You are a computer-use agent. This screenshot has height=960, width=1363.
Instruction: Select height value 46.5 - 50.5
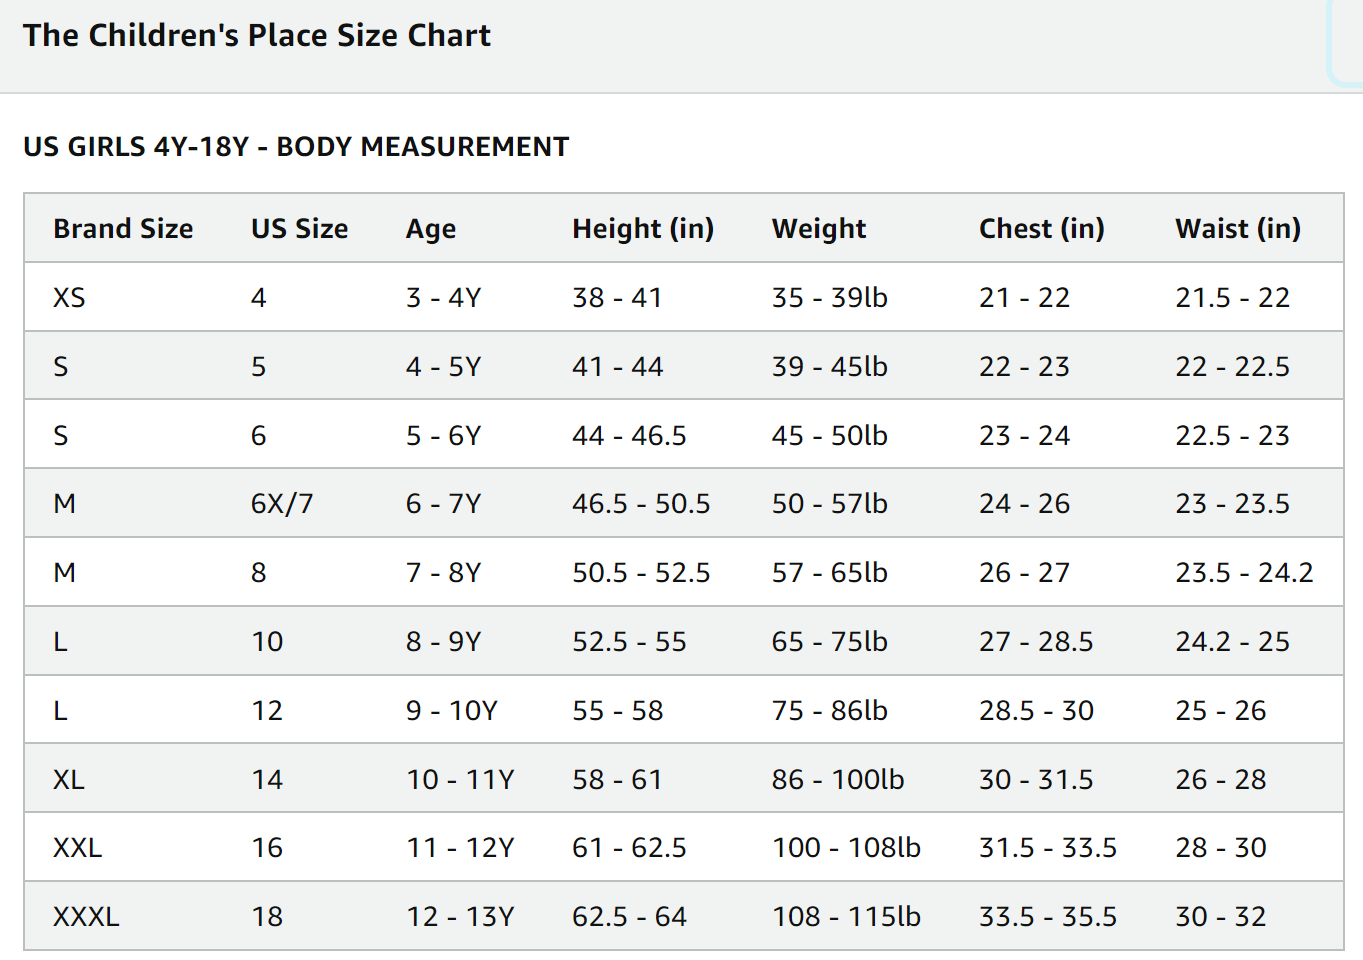pyautogui.click(x=641, y=504)
